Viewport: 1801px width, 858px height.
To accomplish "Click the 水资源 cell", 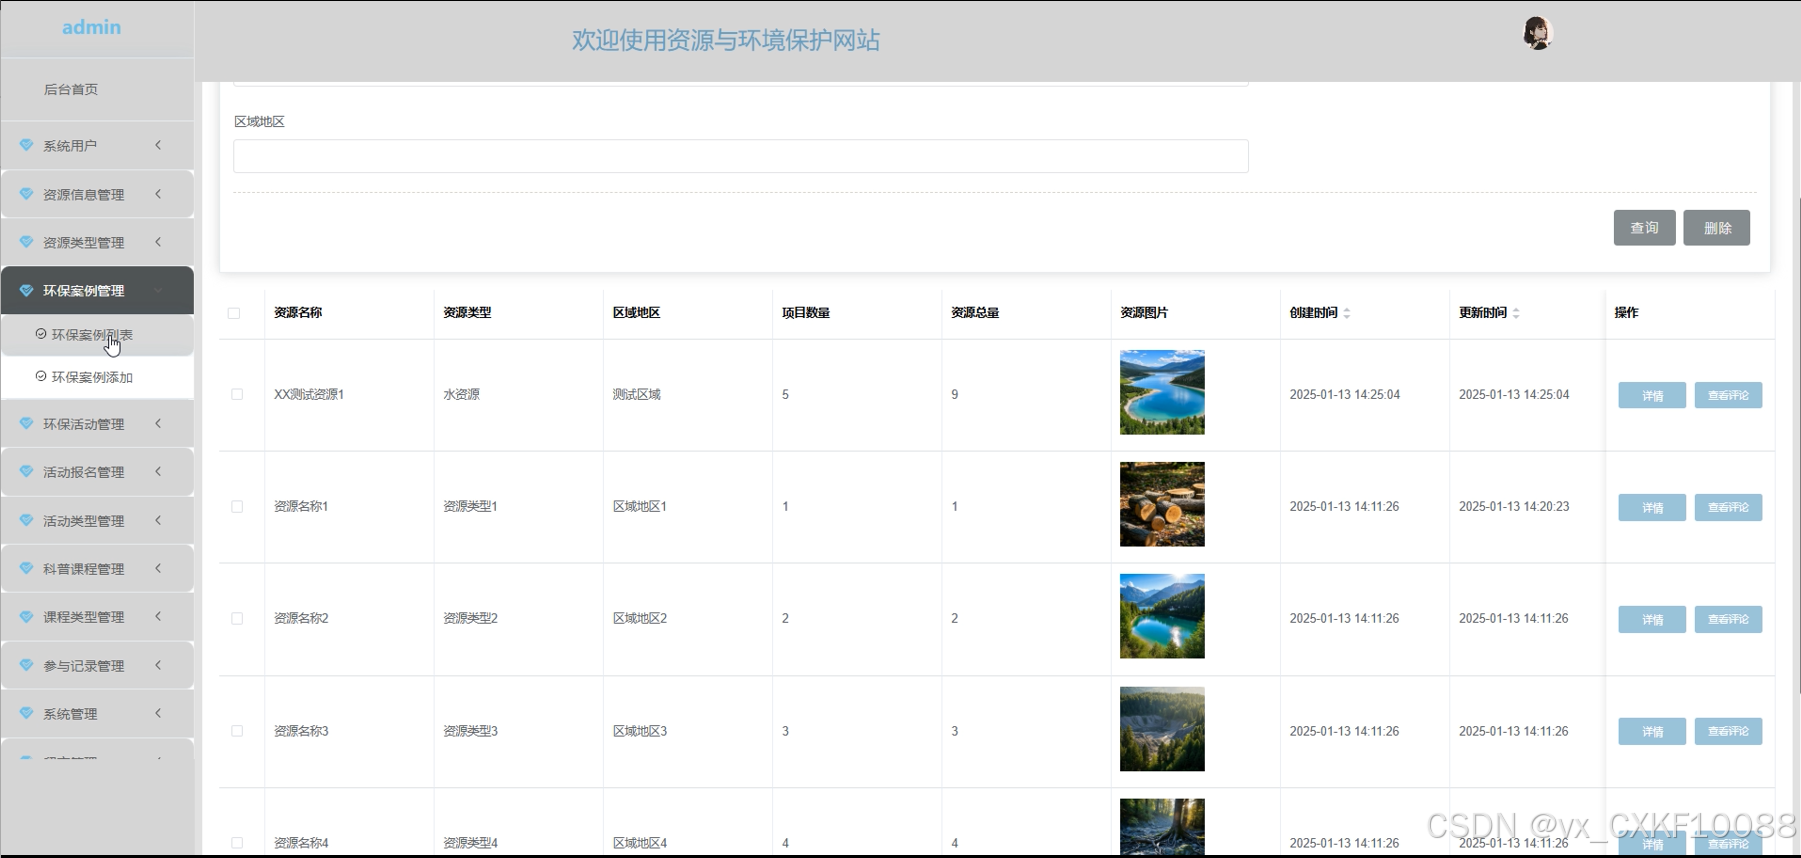I will point(461,394).
